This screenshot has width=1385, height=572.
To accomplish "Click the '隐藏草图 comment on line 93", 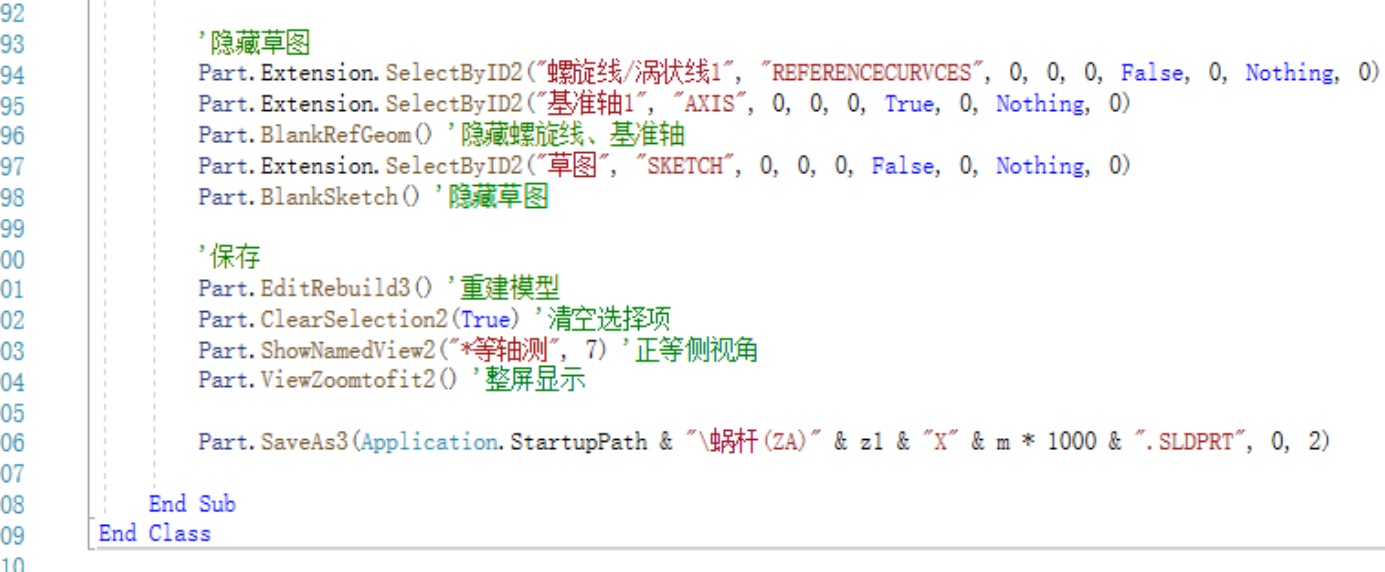I will 254,42.
